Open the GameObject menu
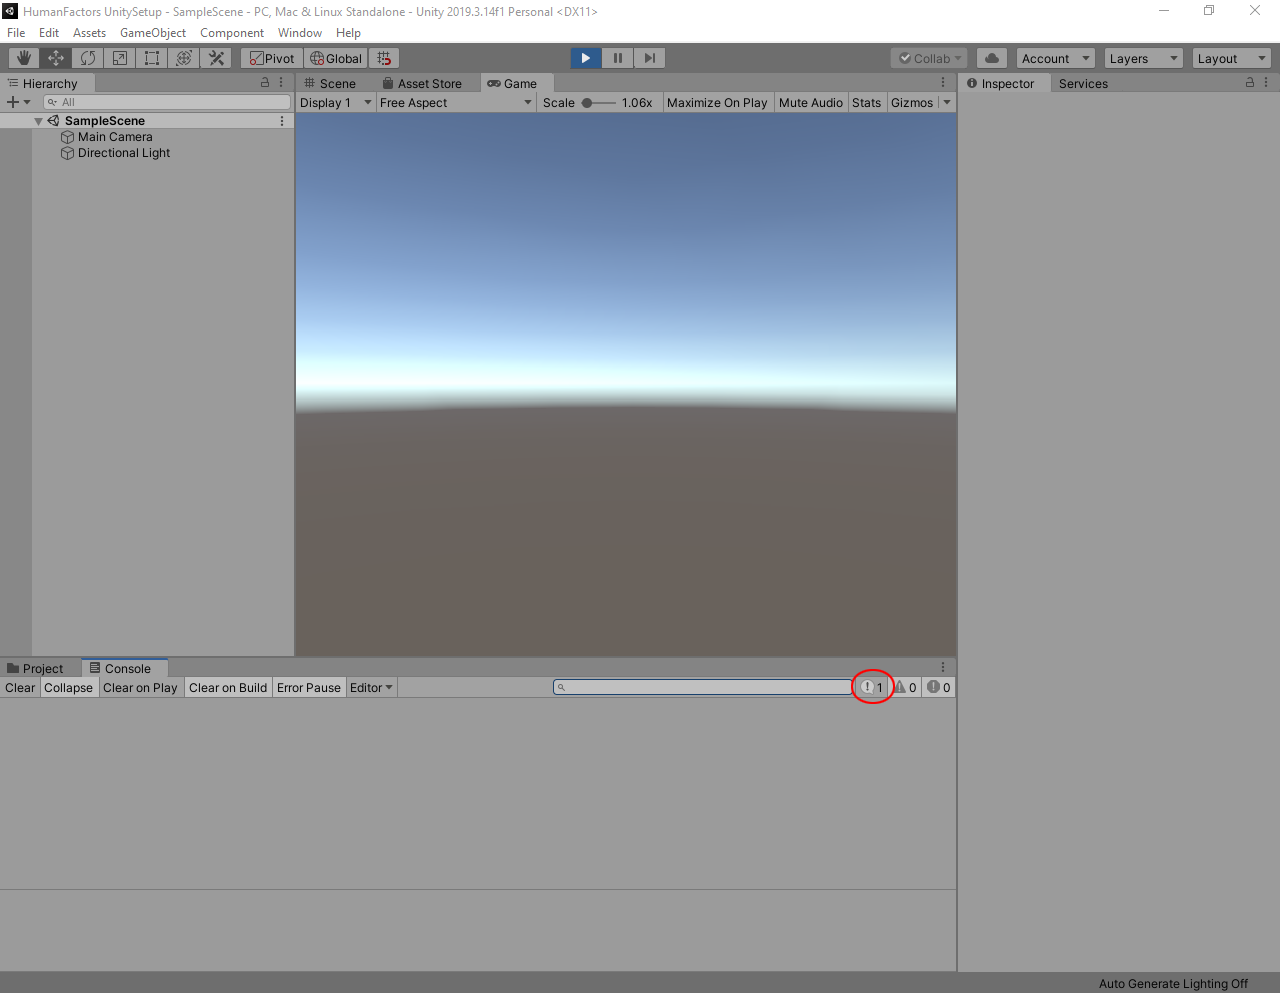This screenshot has height=993, width=1280. coord(153,32)
